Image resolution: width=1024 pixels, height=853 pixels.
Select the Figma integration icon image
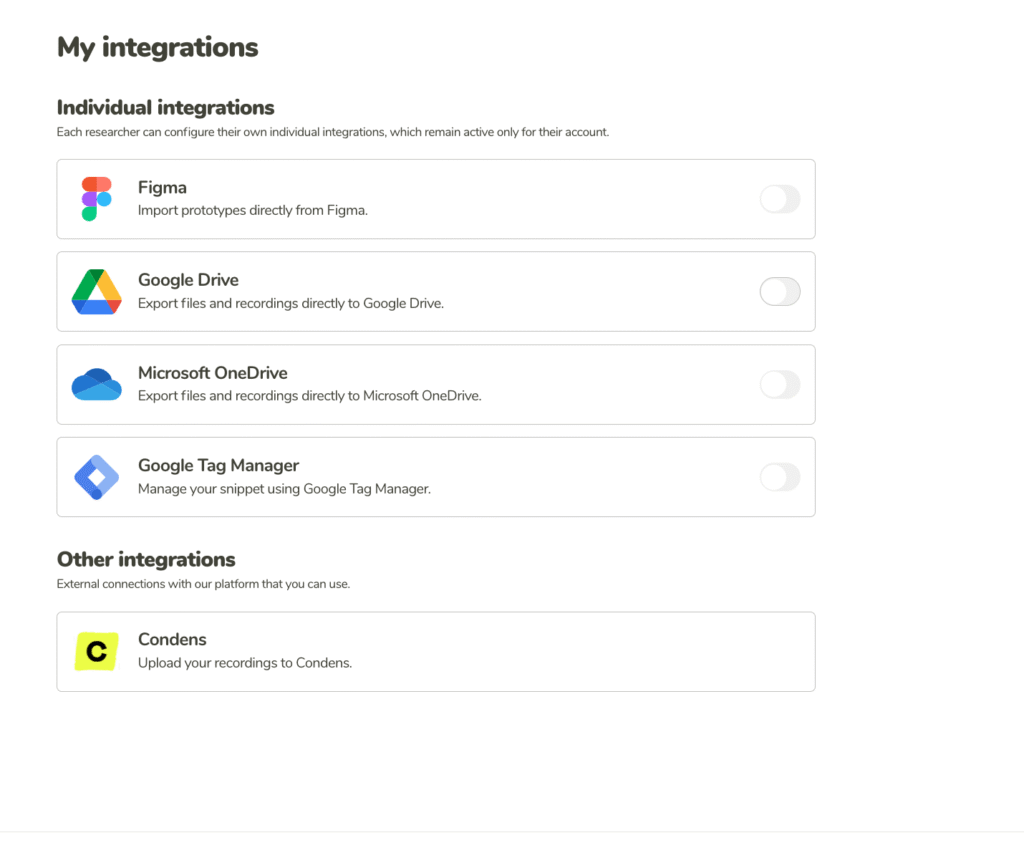pos(96,198)
